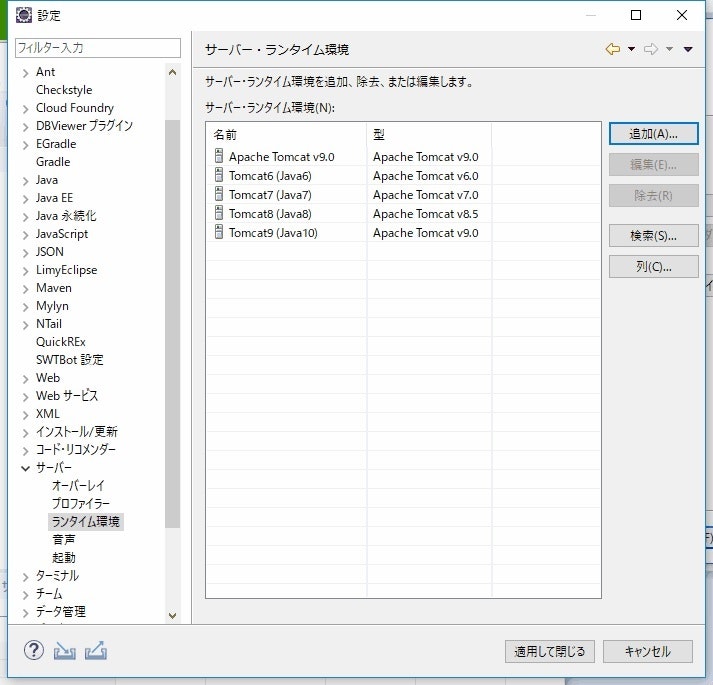
Task: Expand the Cloud Foundry node
Action: [25, 109]
